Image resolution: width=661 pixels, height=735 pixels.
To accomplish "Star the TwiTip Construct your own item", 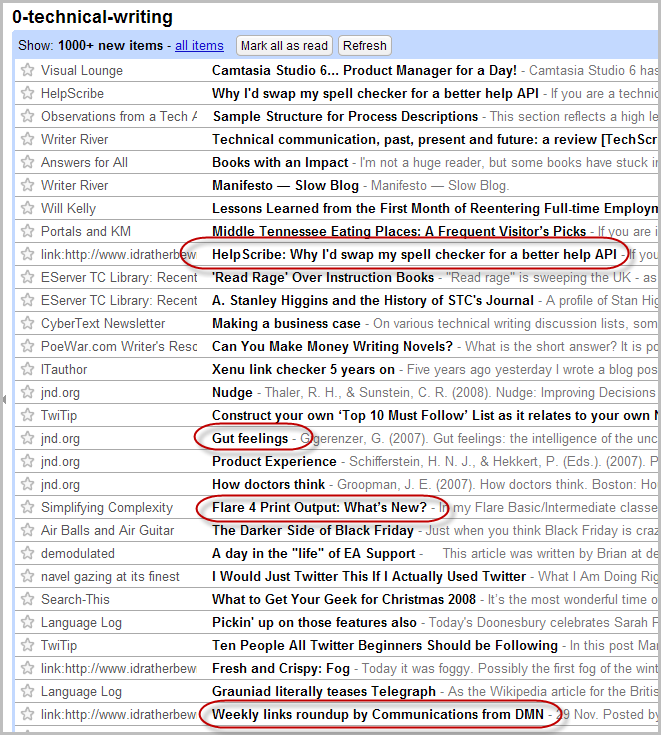I will pyautogui.click(x=28, y=415).
